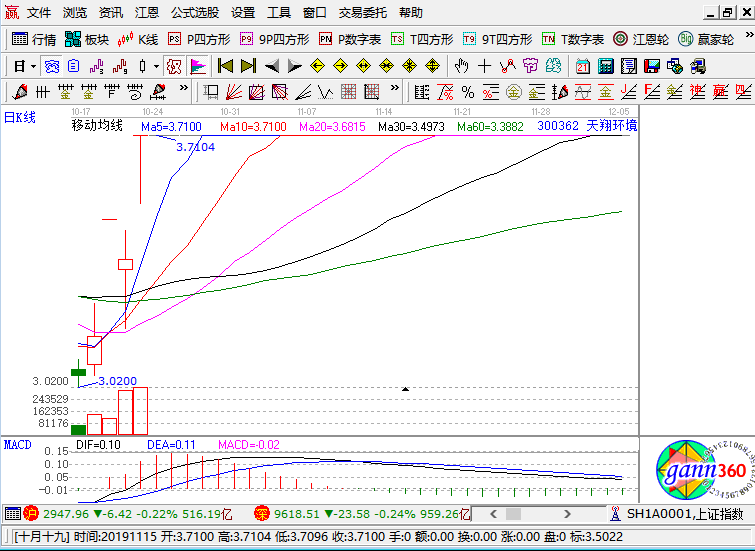Click the calculator icon in the toolbar
Screen dimensions: 755x551
(606, 66)
